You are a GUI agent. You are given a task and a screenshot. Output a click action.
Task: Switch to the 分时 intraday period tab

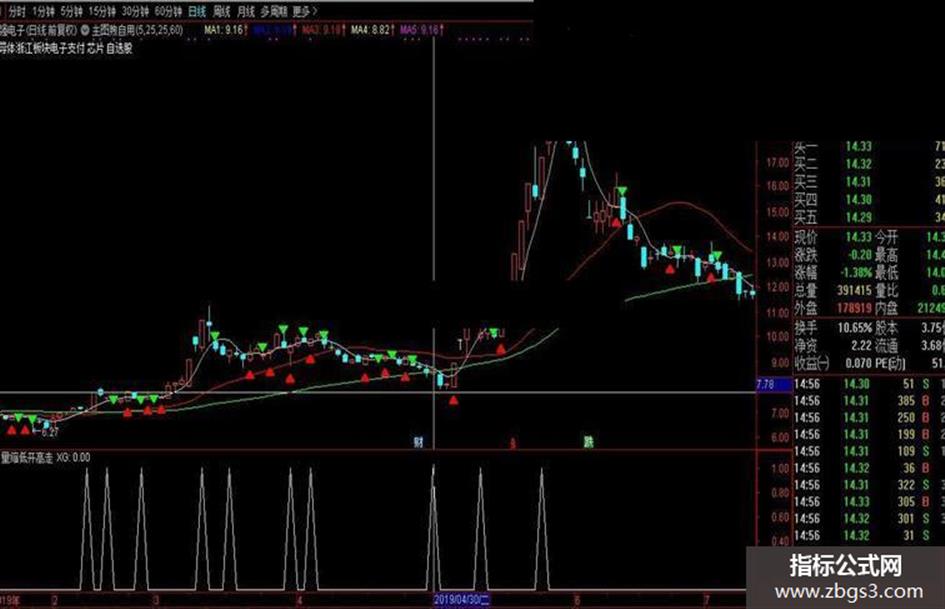point(17,11)
